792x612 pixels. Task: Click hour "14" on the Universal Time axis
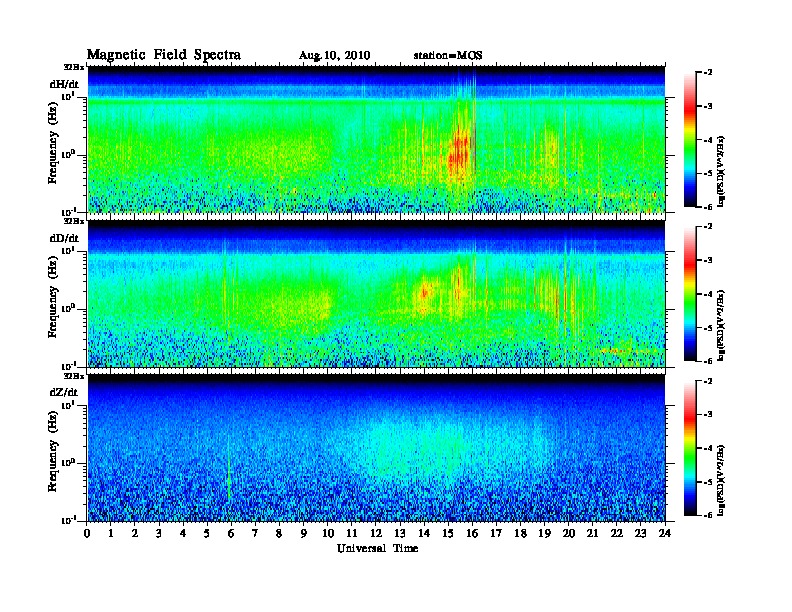(424, 533)
